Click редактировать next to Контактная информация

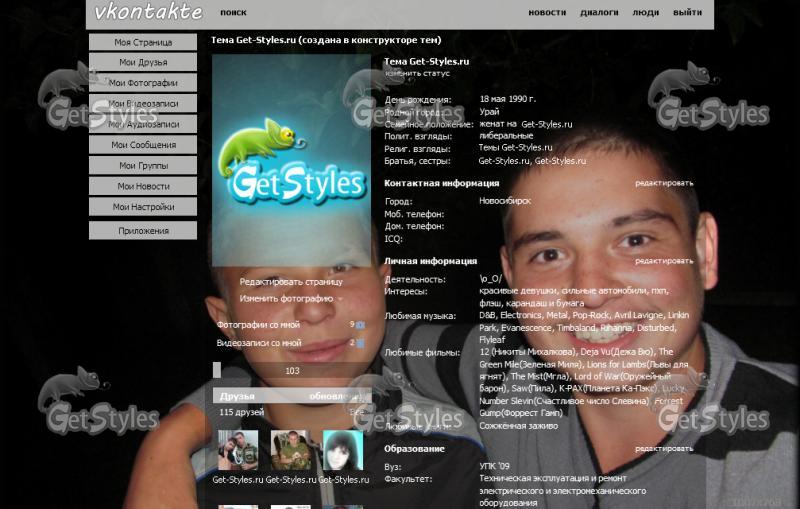click(x=664, y=183)
